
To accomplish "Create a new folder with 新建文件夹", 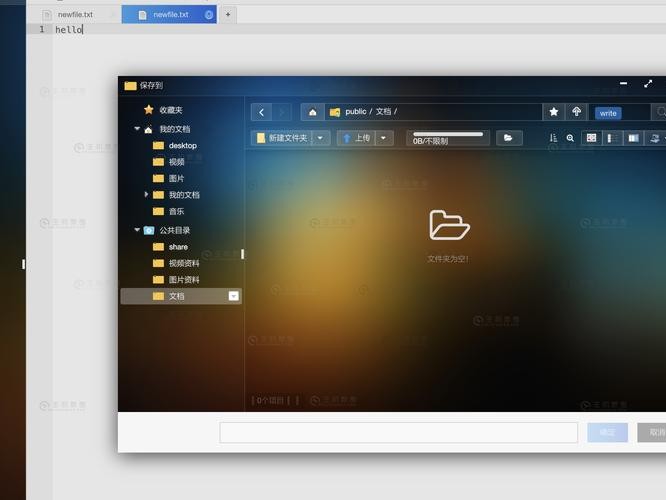I will [x=282, y=138].
